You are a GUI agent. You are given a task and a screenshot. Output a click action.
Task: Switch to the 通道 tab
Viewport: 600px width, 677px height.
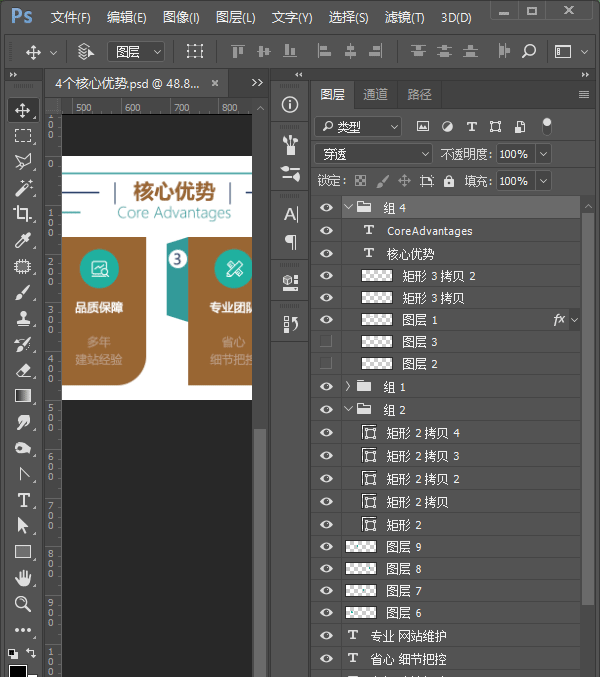click(x=375, y=95)
